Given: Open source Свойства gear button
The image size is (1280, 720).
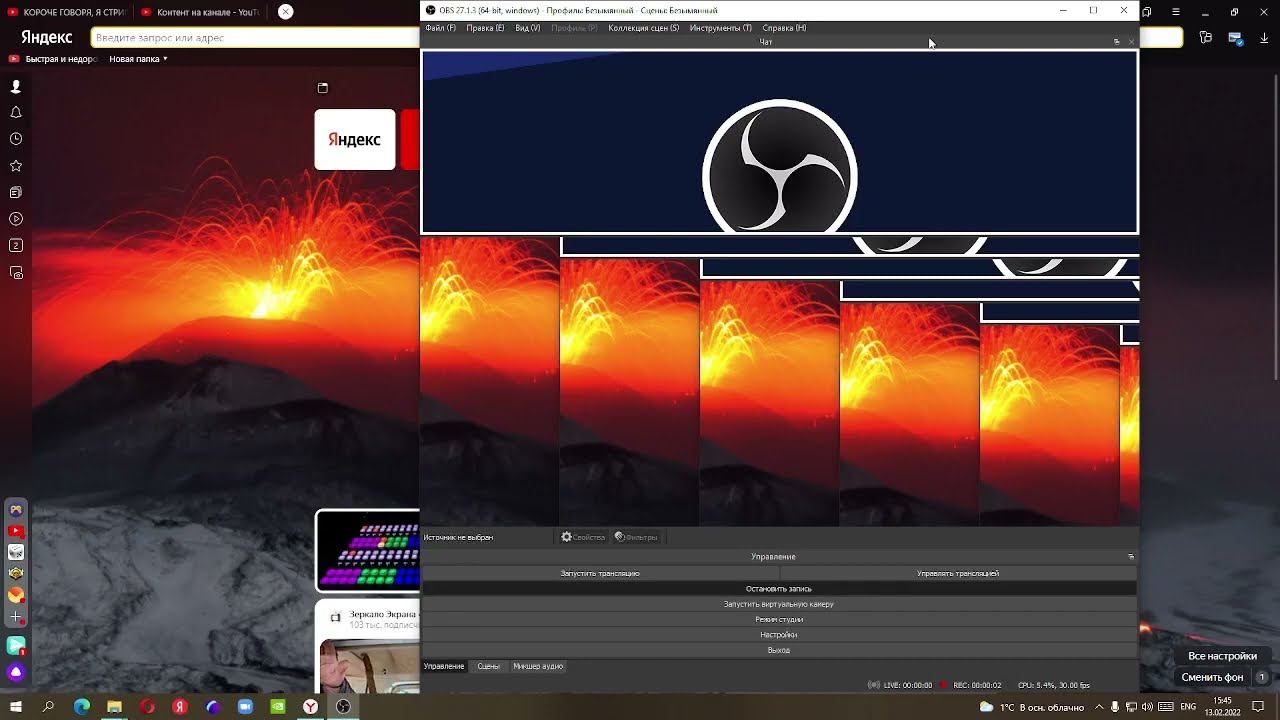Looking at the screenshot, I should coord(583,537).
